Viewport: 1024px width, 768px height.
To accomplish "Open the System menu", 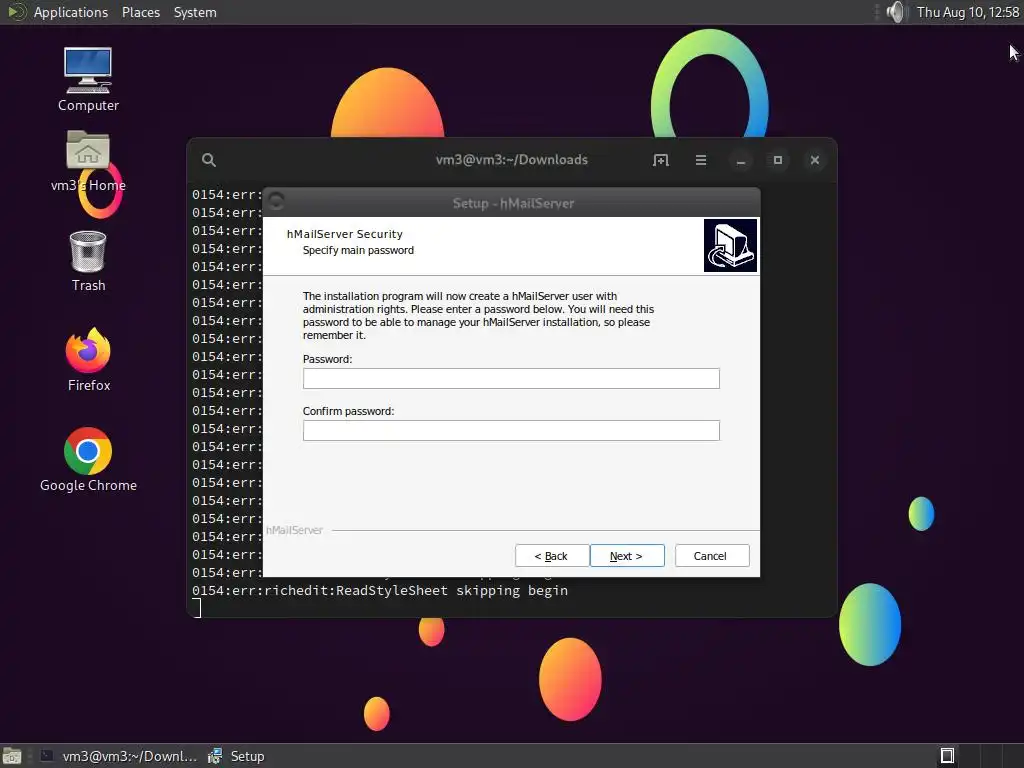I will (195, 12).
